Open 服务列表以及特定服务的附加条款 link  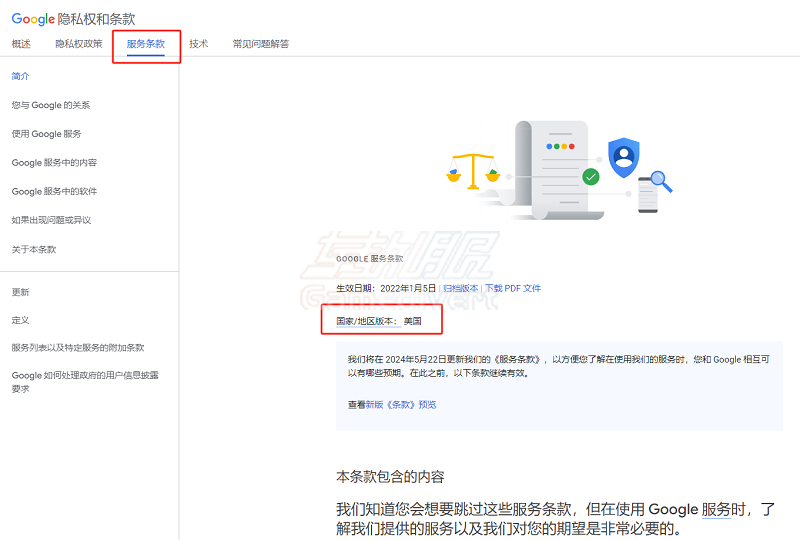(x=78, y=348)
